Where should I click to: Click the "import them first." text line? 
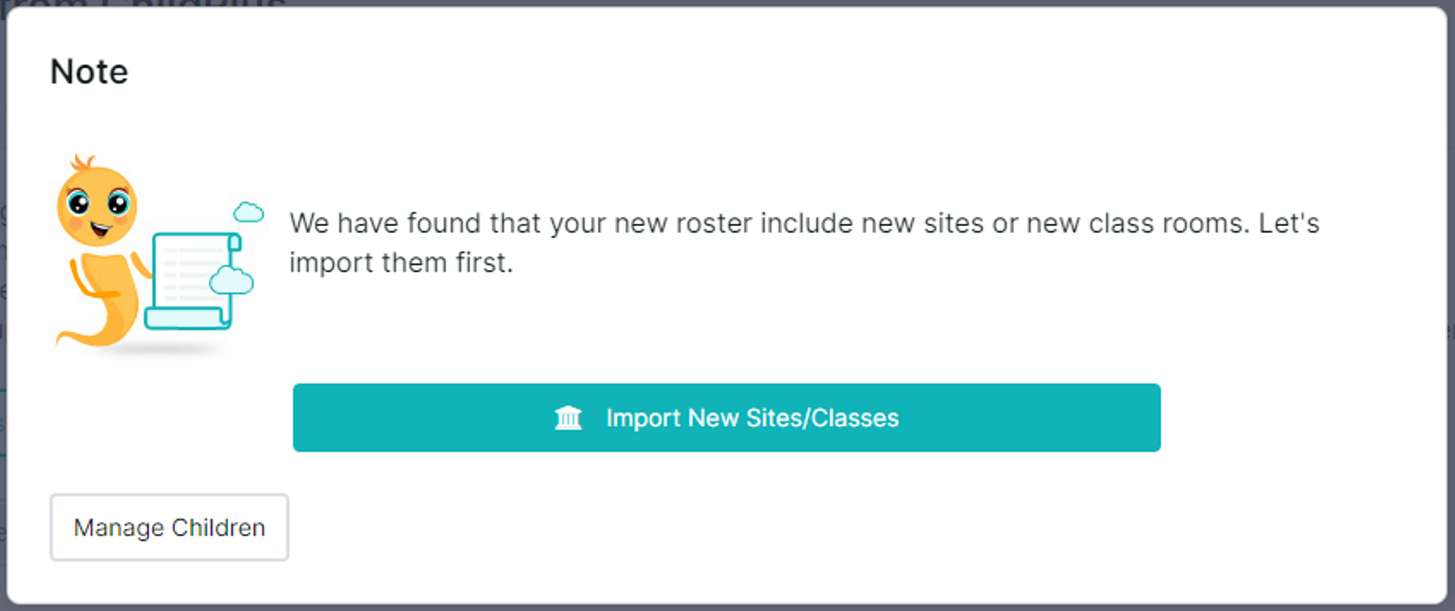coord(401,264)
